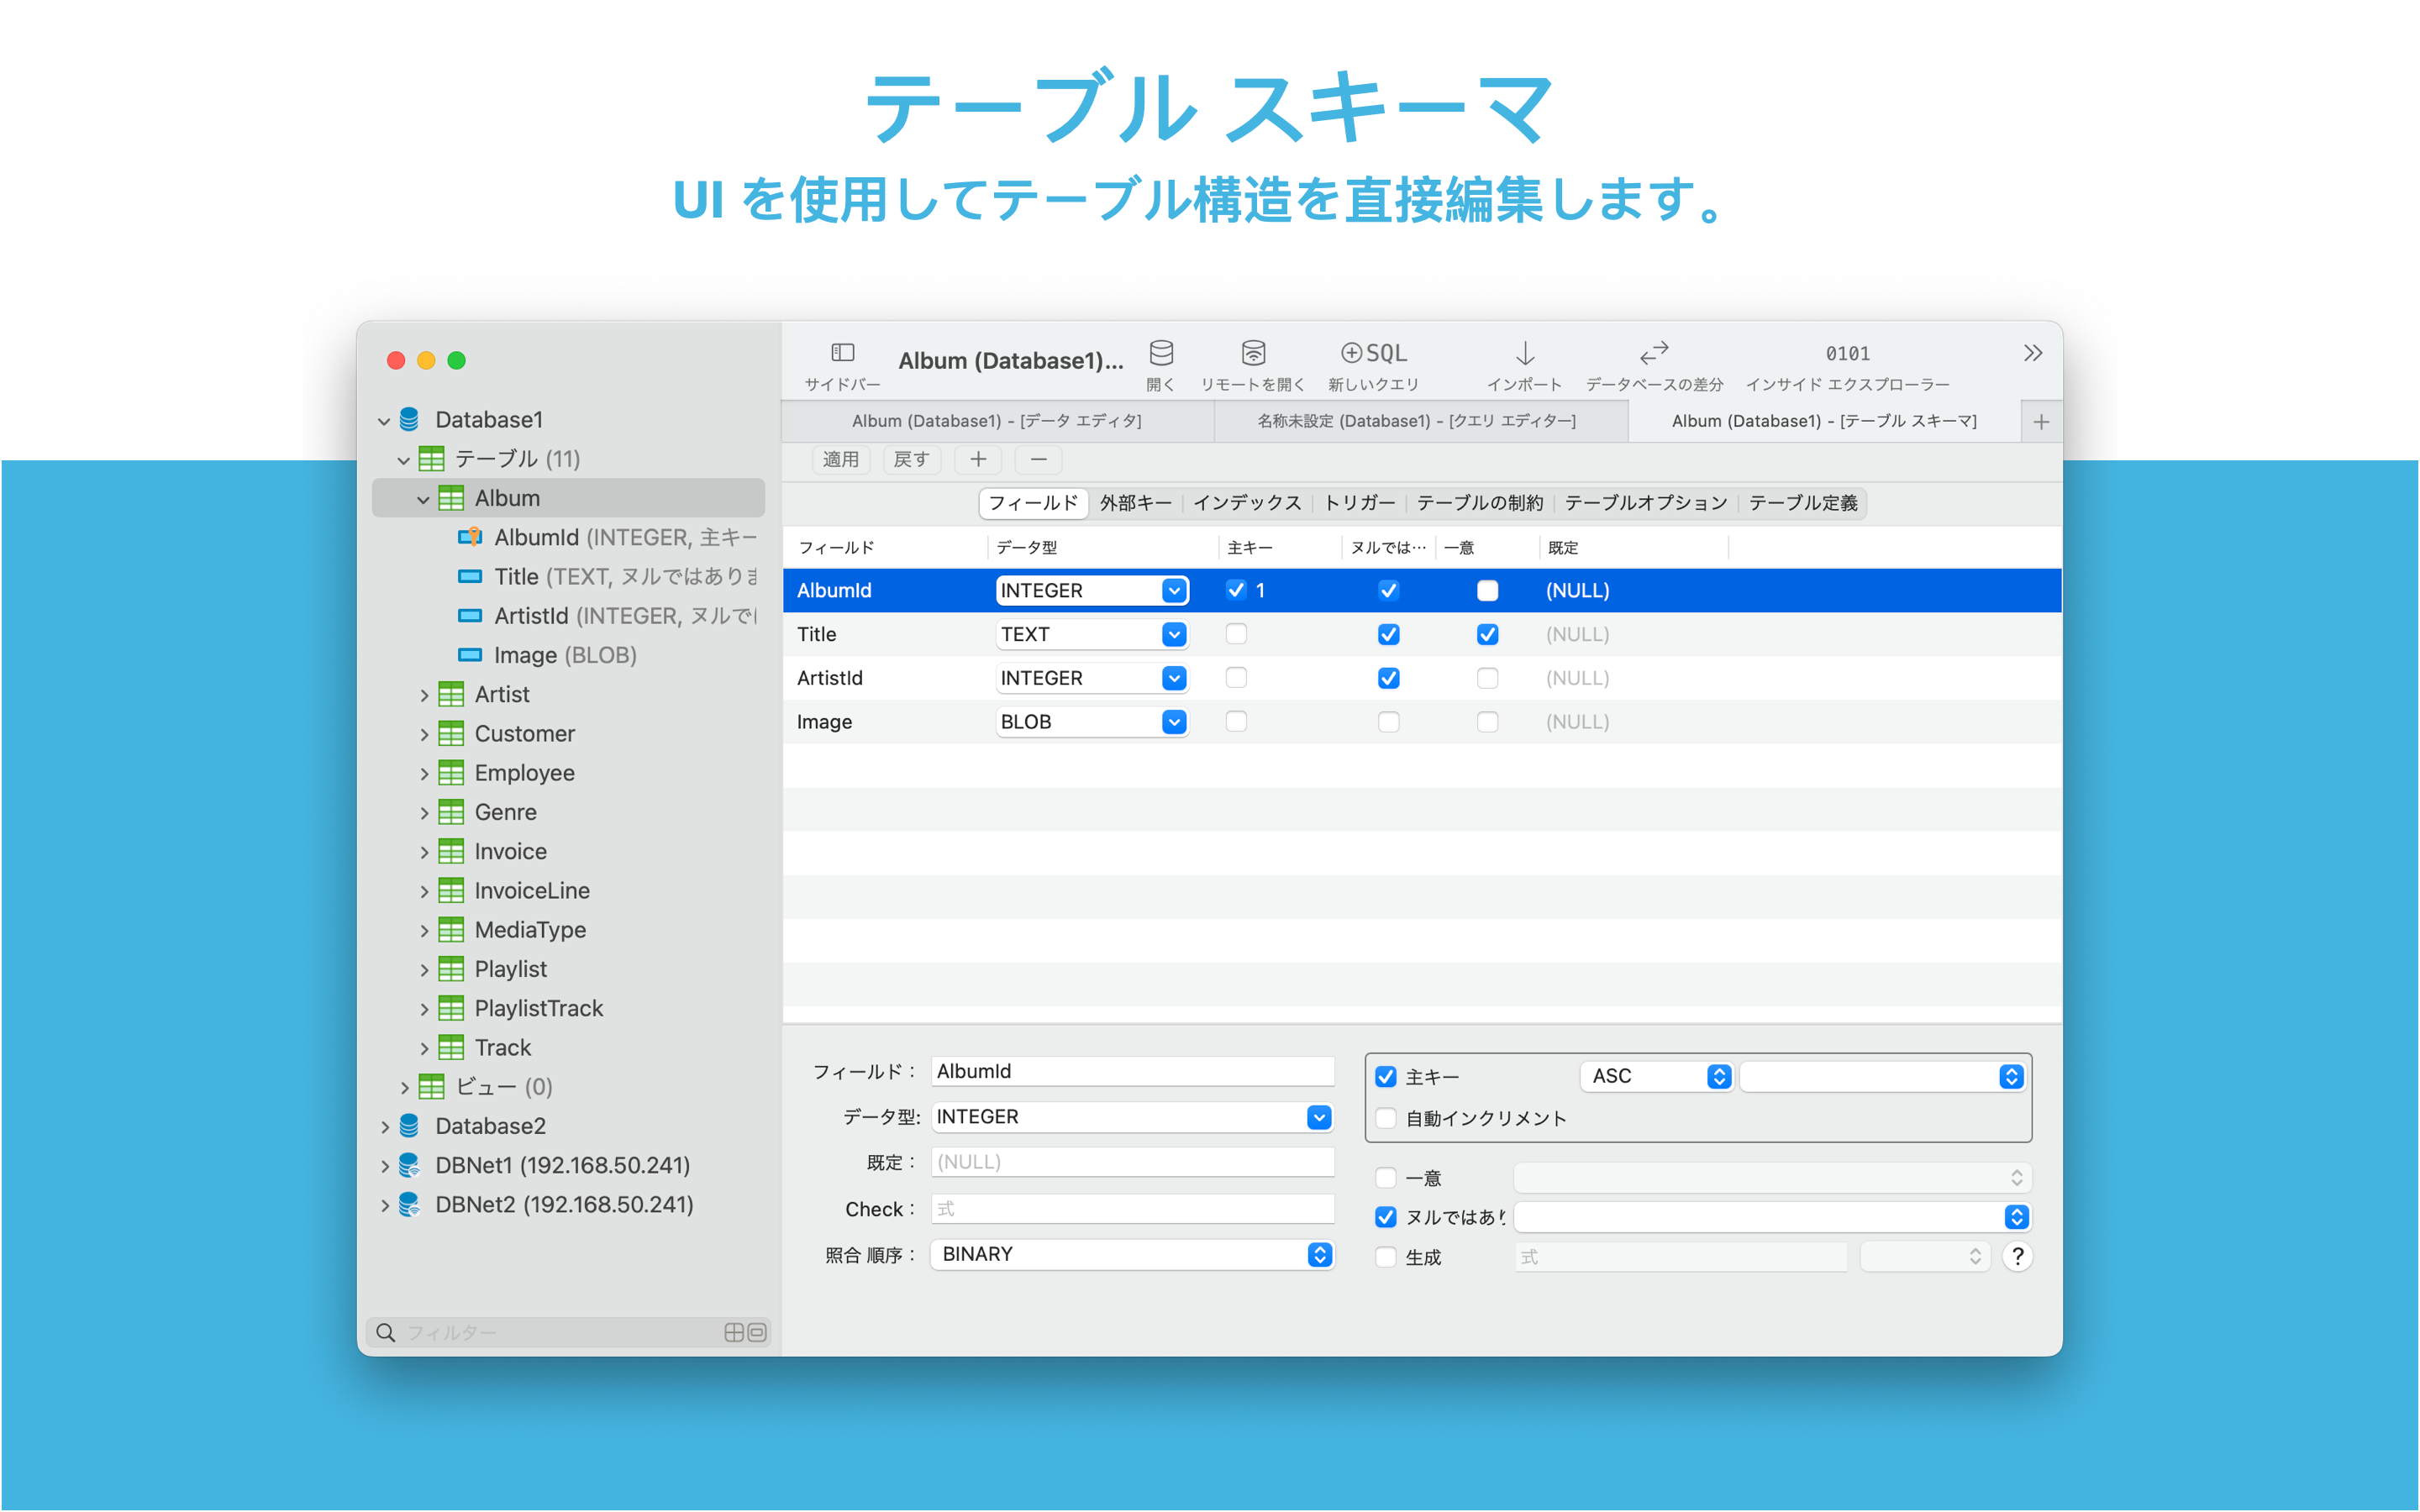Switch to the 外部キー (foreign keys) tab
The width and height of the screenshot is (2420, 1512).
(1135, 503)
